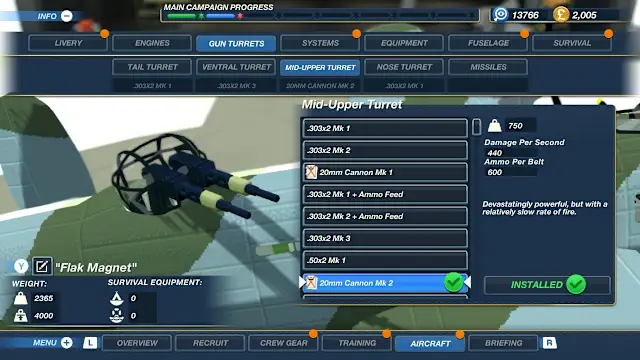Click the turret list scrollbar
The width and height of the screenshot is (640, 360).
(x=476, y=127)
